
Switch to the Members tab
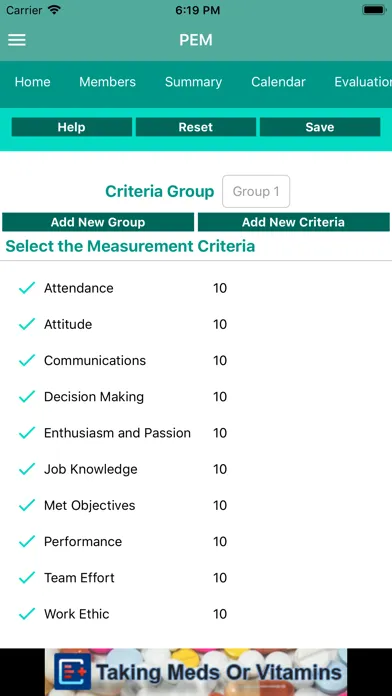107,82
